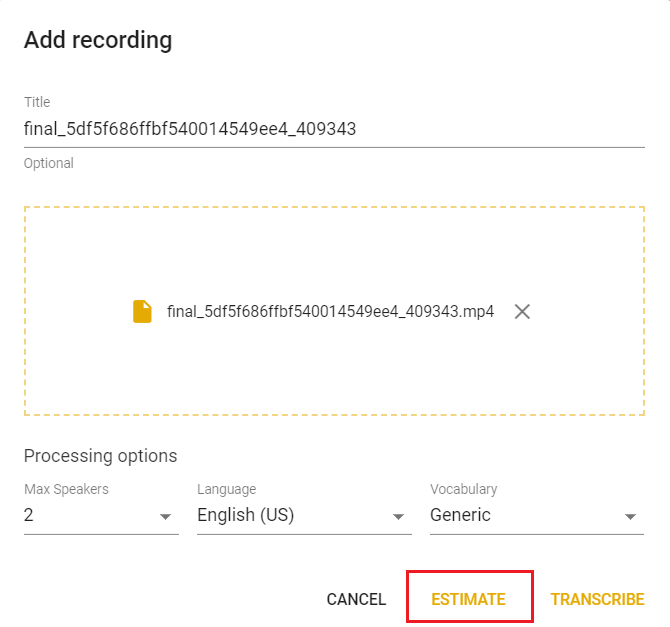
Task: Click the English (US) language value
Action: pyautogui.click(x=246, y=515)
